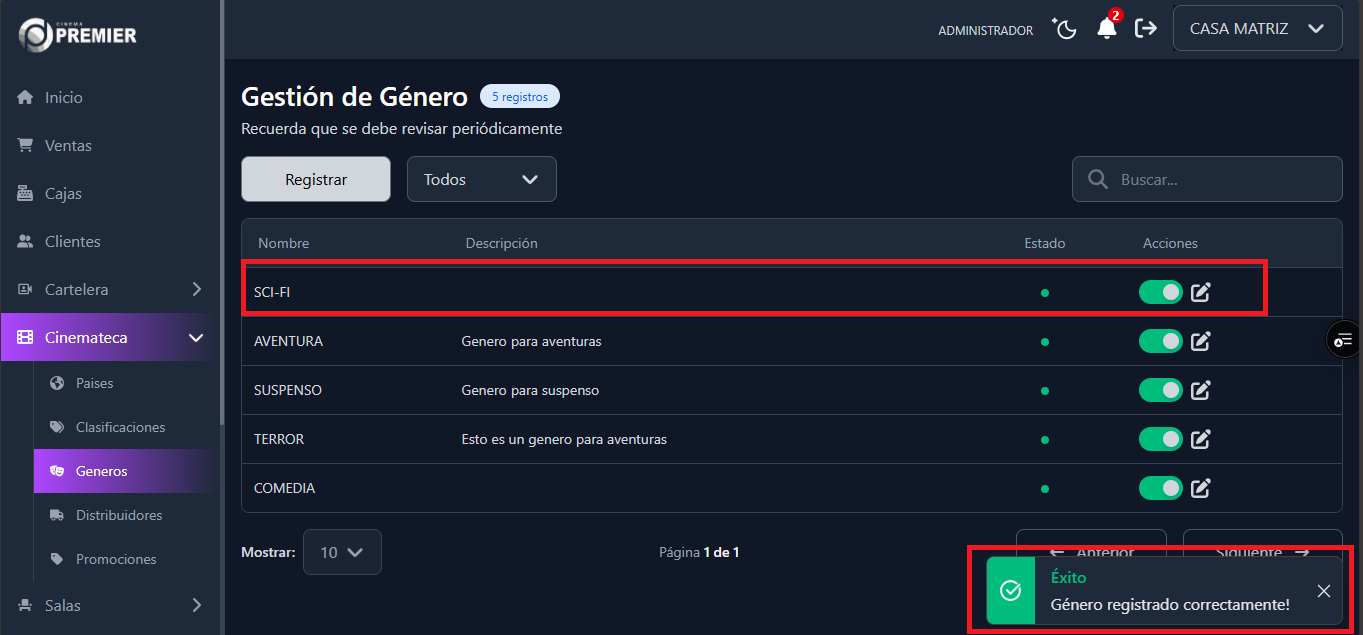Switch off the SUSPENSO genre toggle
Image resolution: width=1363 pixels, height=635 pixels.
(1160, 390)
